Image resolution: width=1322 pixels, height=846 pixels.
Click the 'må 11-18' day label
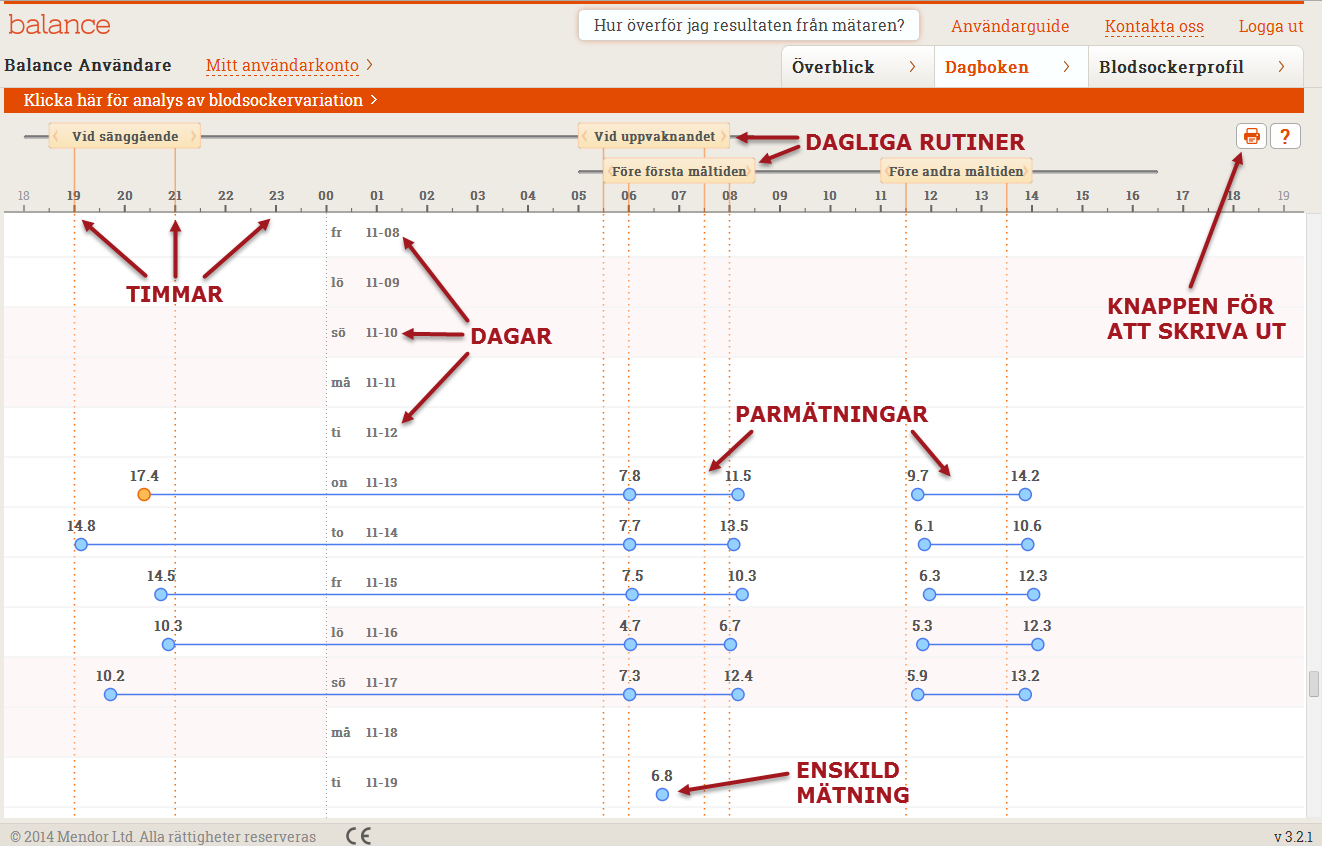[x=364, y=733]
